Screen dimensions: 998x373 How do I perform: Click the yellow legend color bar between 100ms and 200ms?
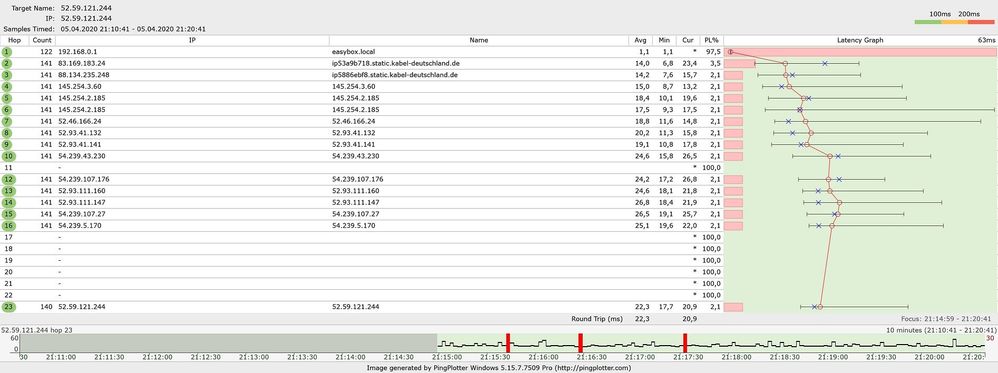(x=955, y=22)
